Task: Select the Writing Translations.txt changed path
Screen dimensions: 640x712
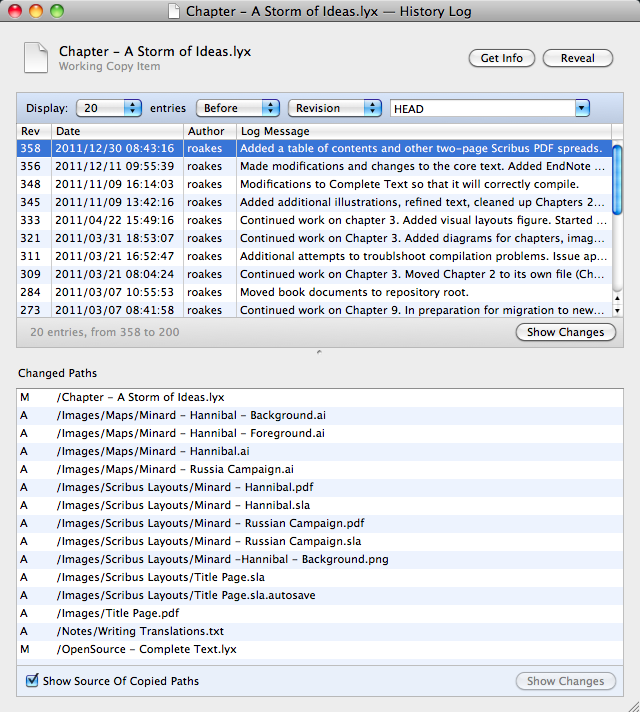Action: click(140, 631)
